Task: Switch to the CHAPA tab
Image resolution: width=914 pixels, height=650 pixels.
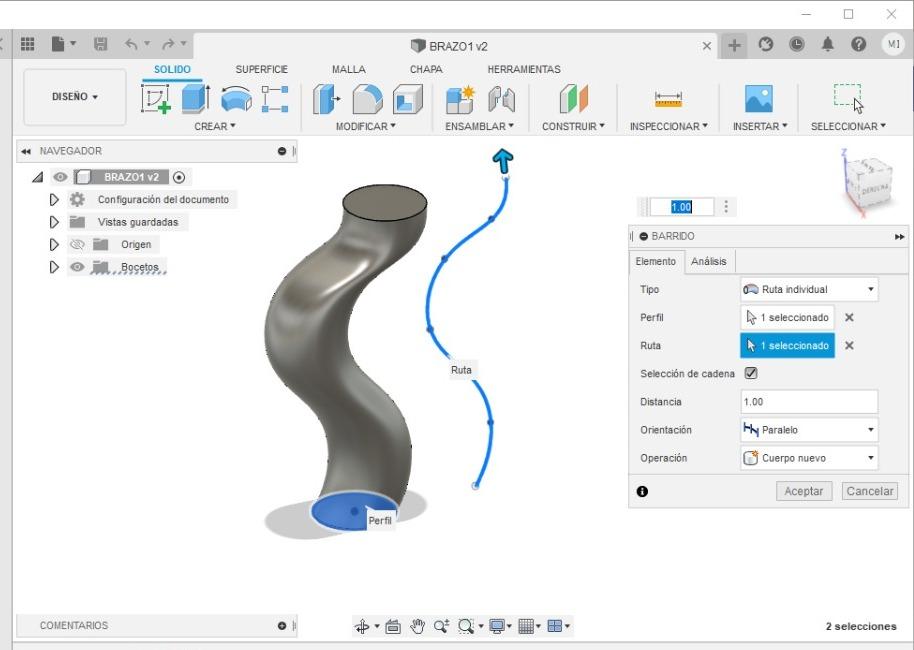Action: click(x=426, y=69)
